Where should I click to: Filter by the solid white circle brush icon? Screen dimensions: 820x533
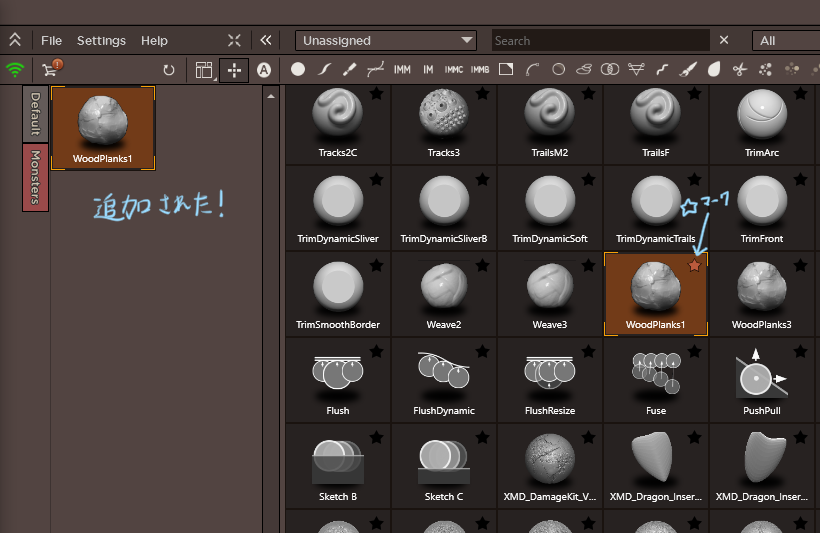point(298,69)
